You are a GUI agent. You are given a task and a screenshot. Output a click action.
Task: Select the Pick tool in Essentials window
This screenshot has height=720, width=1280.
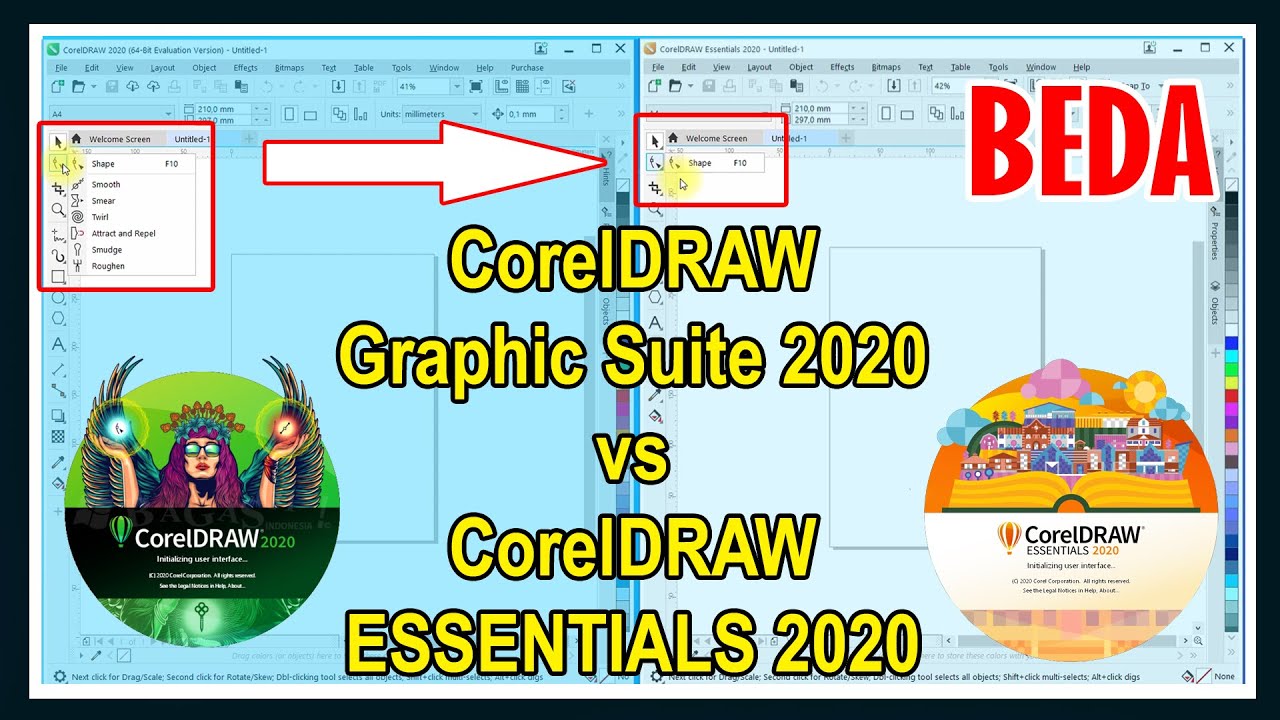[x=655, y=141]
